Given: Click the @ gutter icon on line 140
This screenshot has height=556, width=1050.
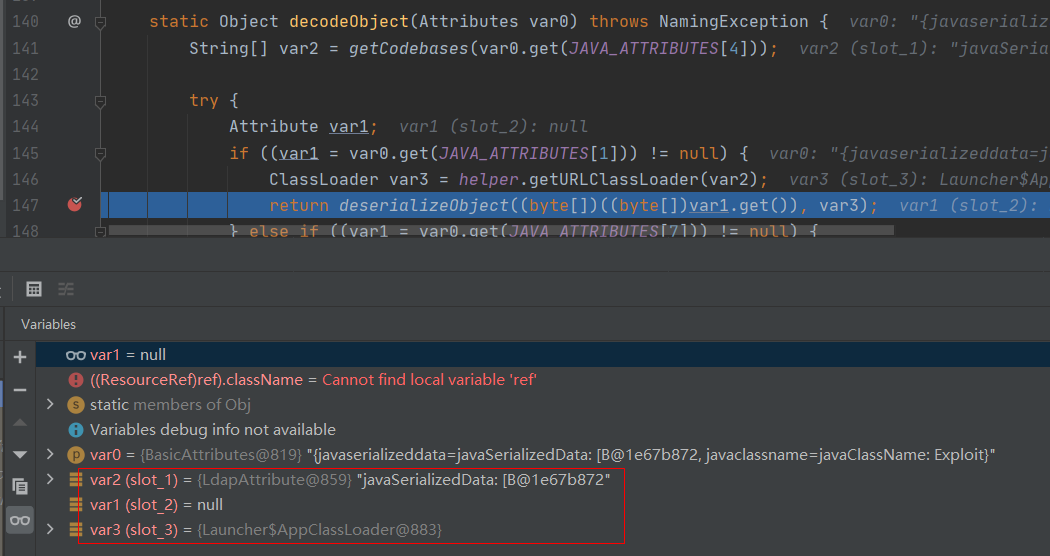Looking at the screenshot, I should [x=74, y=21].
